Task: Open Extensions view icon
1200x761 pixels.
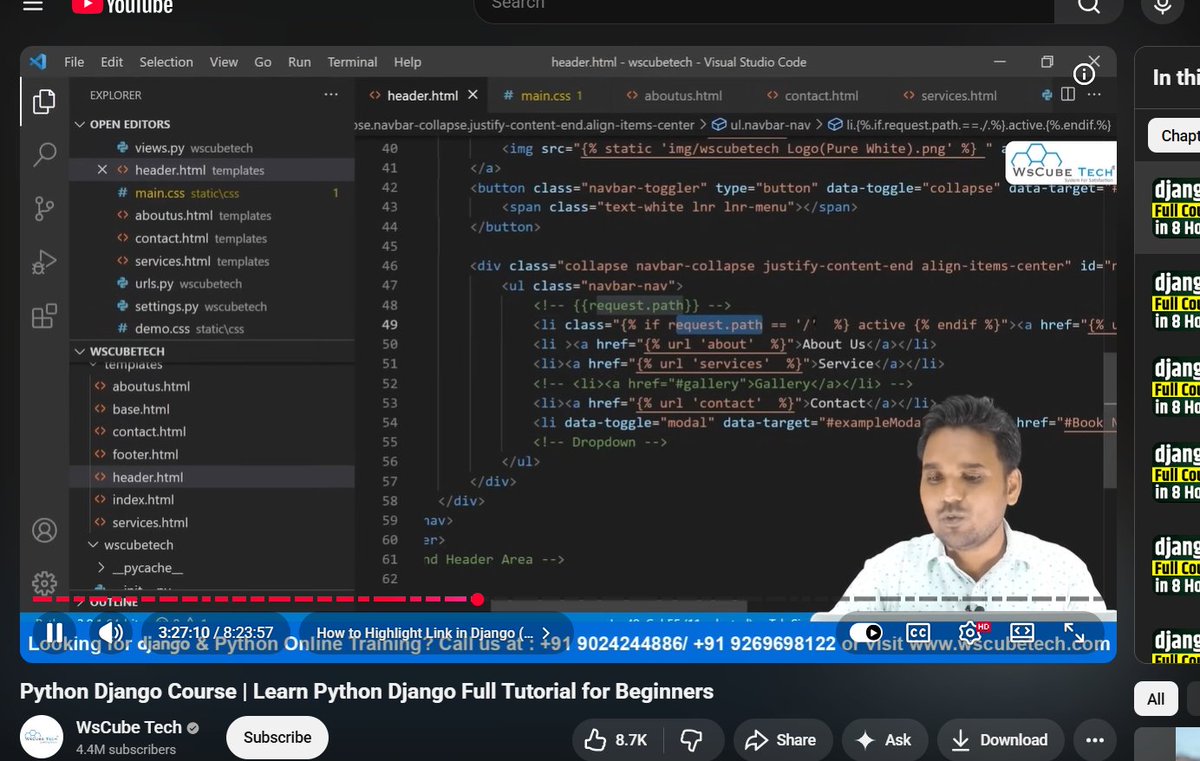Action: tap(44, 317)
